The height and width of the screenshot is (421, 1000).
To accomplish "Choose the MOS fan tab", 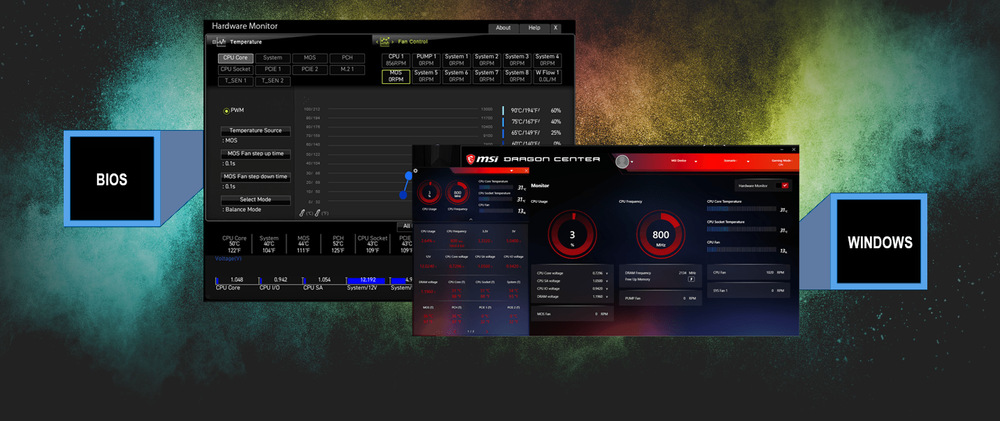I will coord(396,77).
